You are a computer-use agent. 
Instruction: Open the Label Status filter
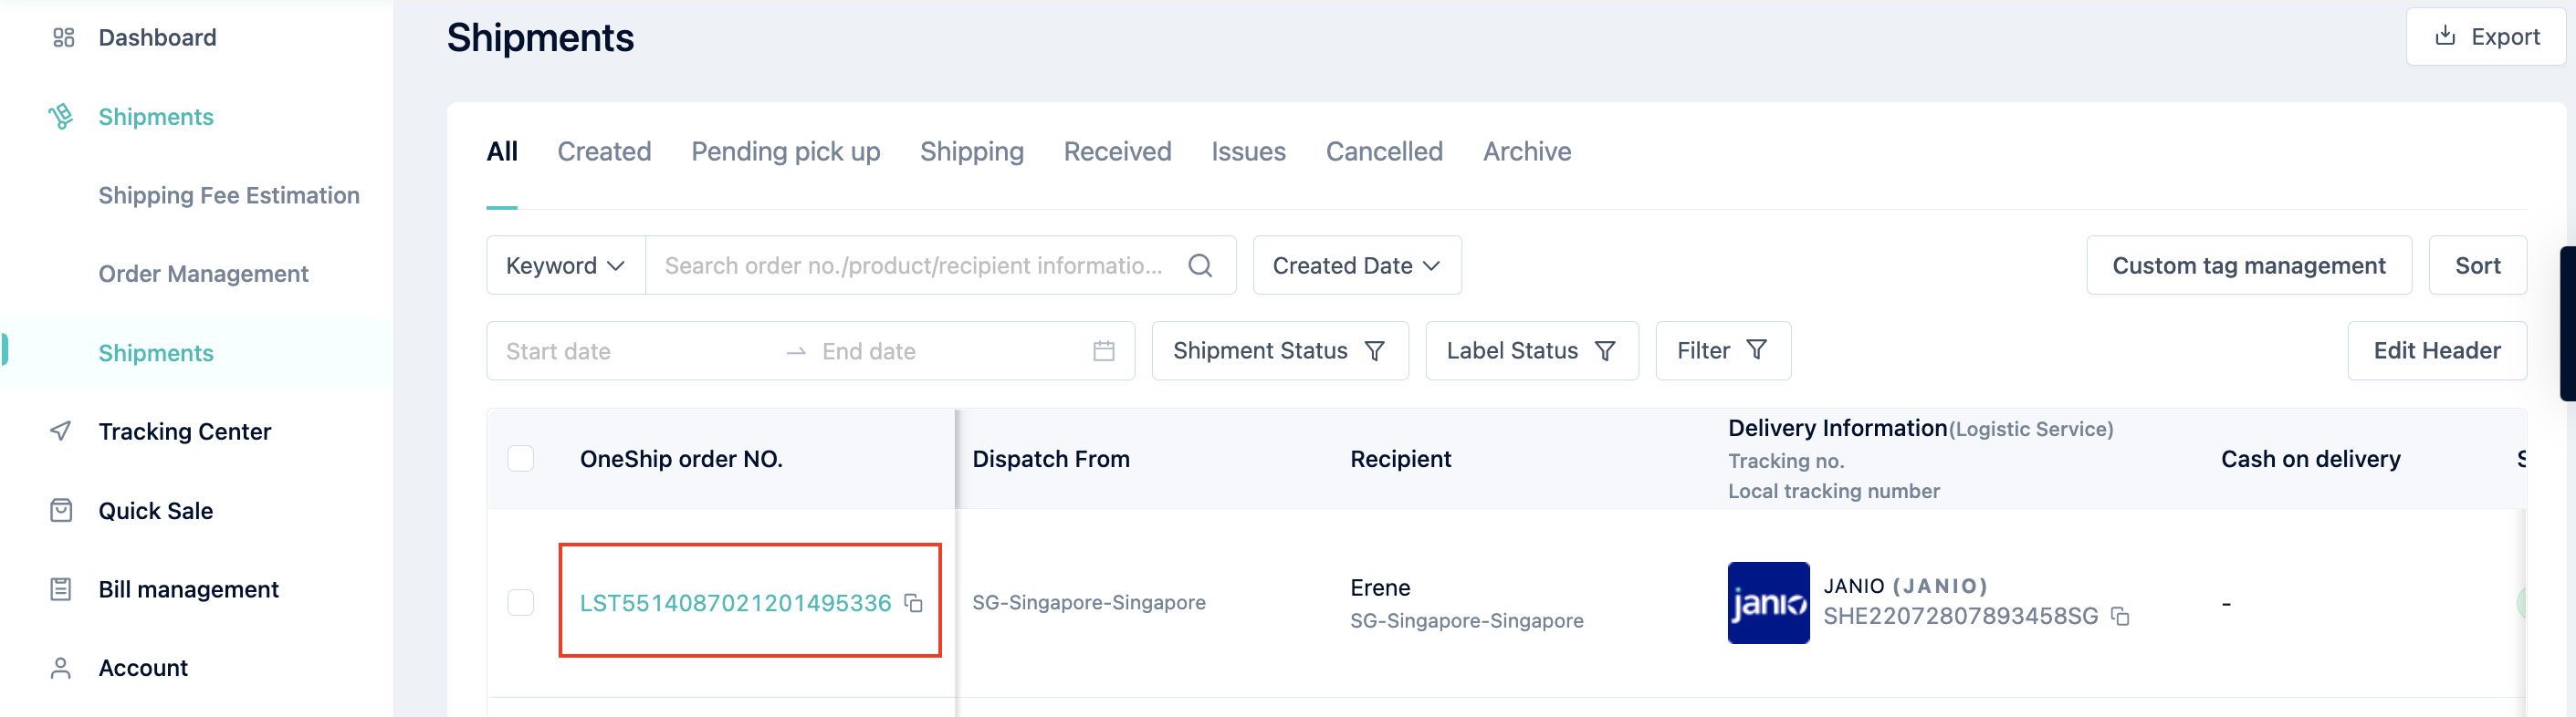coord(1532,351)
